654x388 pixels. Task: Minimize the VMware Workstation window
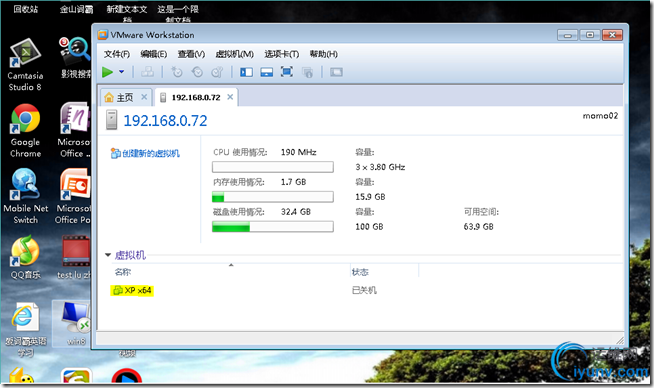[568, 35]
